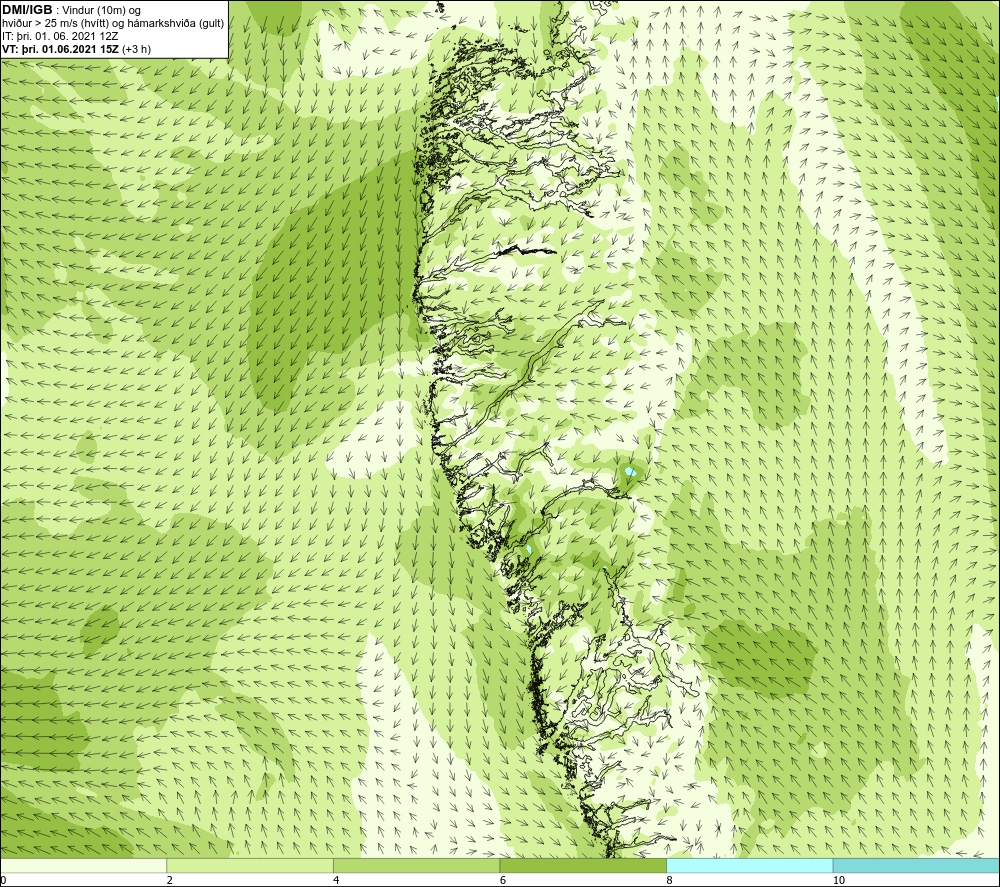Select the above 10 m/s teal swatch
This screenshot has width=1000, height=887.
click(x=916, y=865)
